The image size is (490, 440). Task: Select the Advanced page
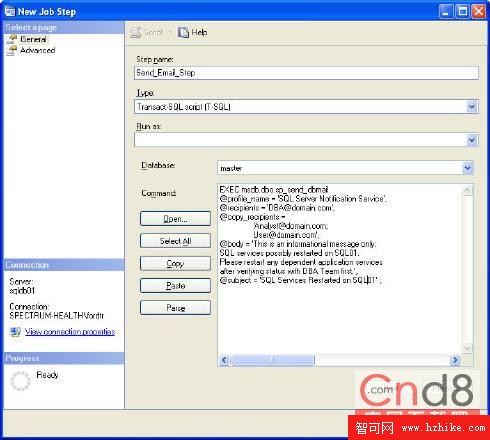[37, 50]
